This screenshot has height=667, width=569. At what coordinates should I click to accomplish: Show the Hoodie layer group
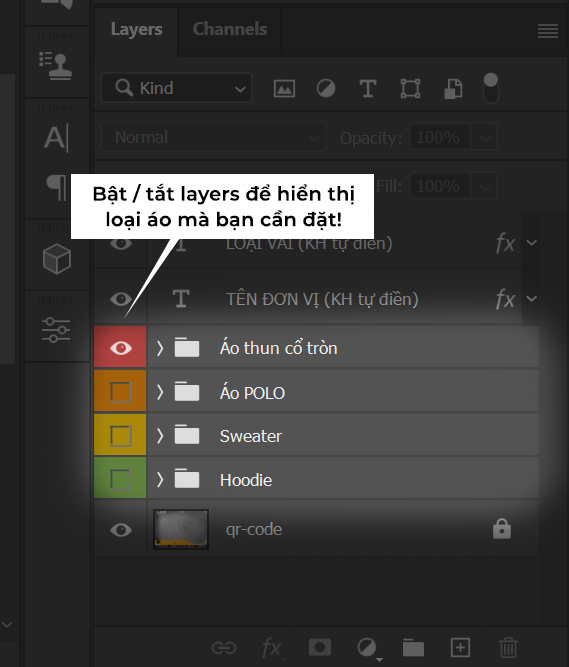coord(121,479)
